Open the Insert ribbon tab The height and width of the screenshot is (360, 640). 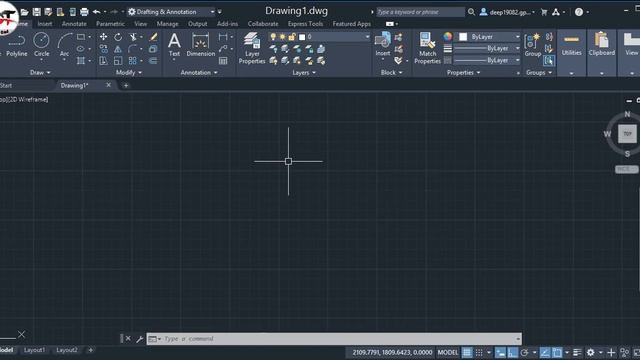(44, 24)
